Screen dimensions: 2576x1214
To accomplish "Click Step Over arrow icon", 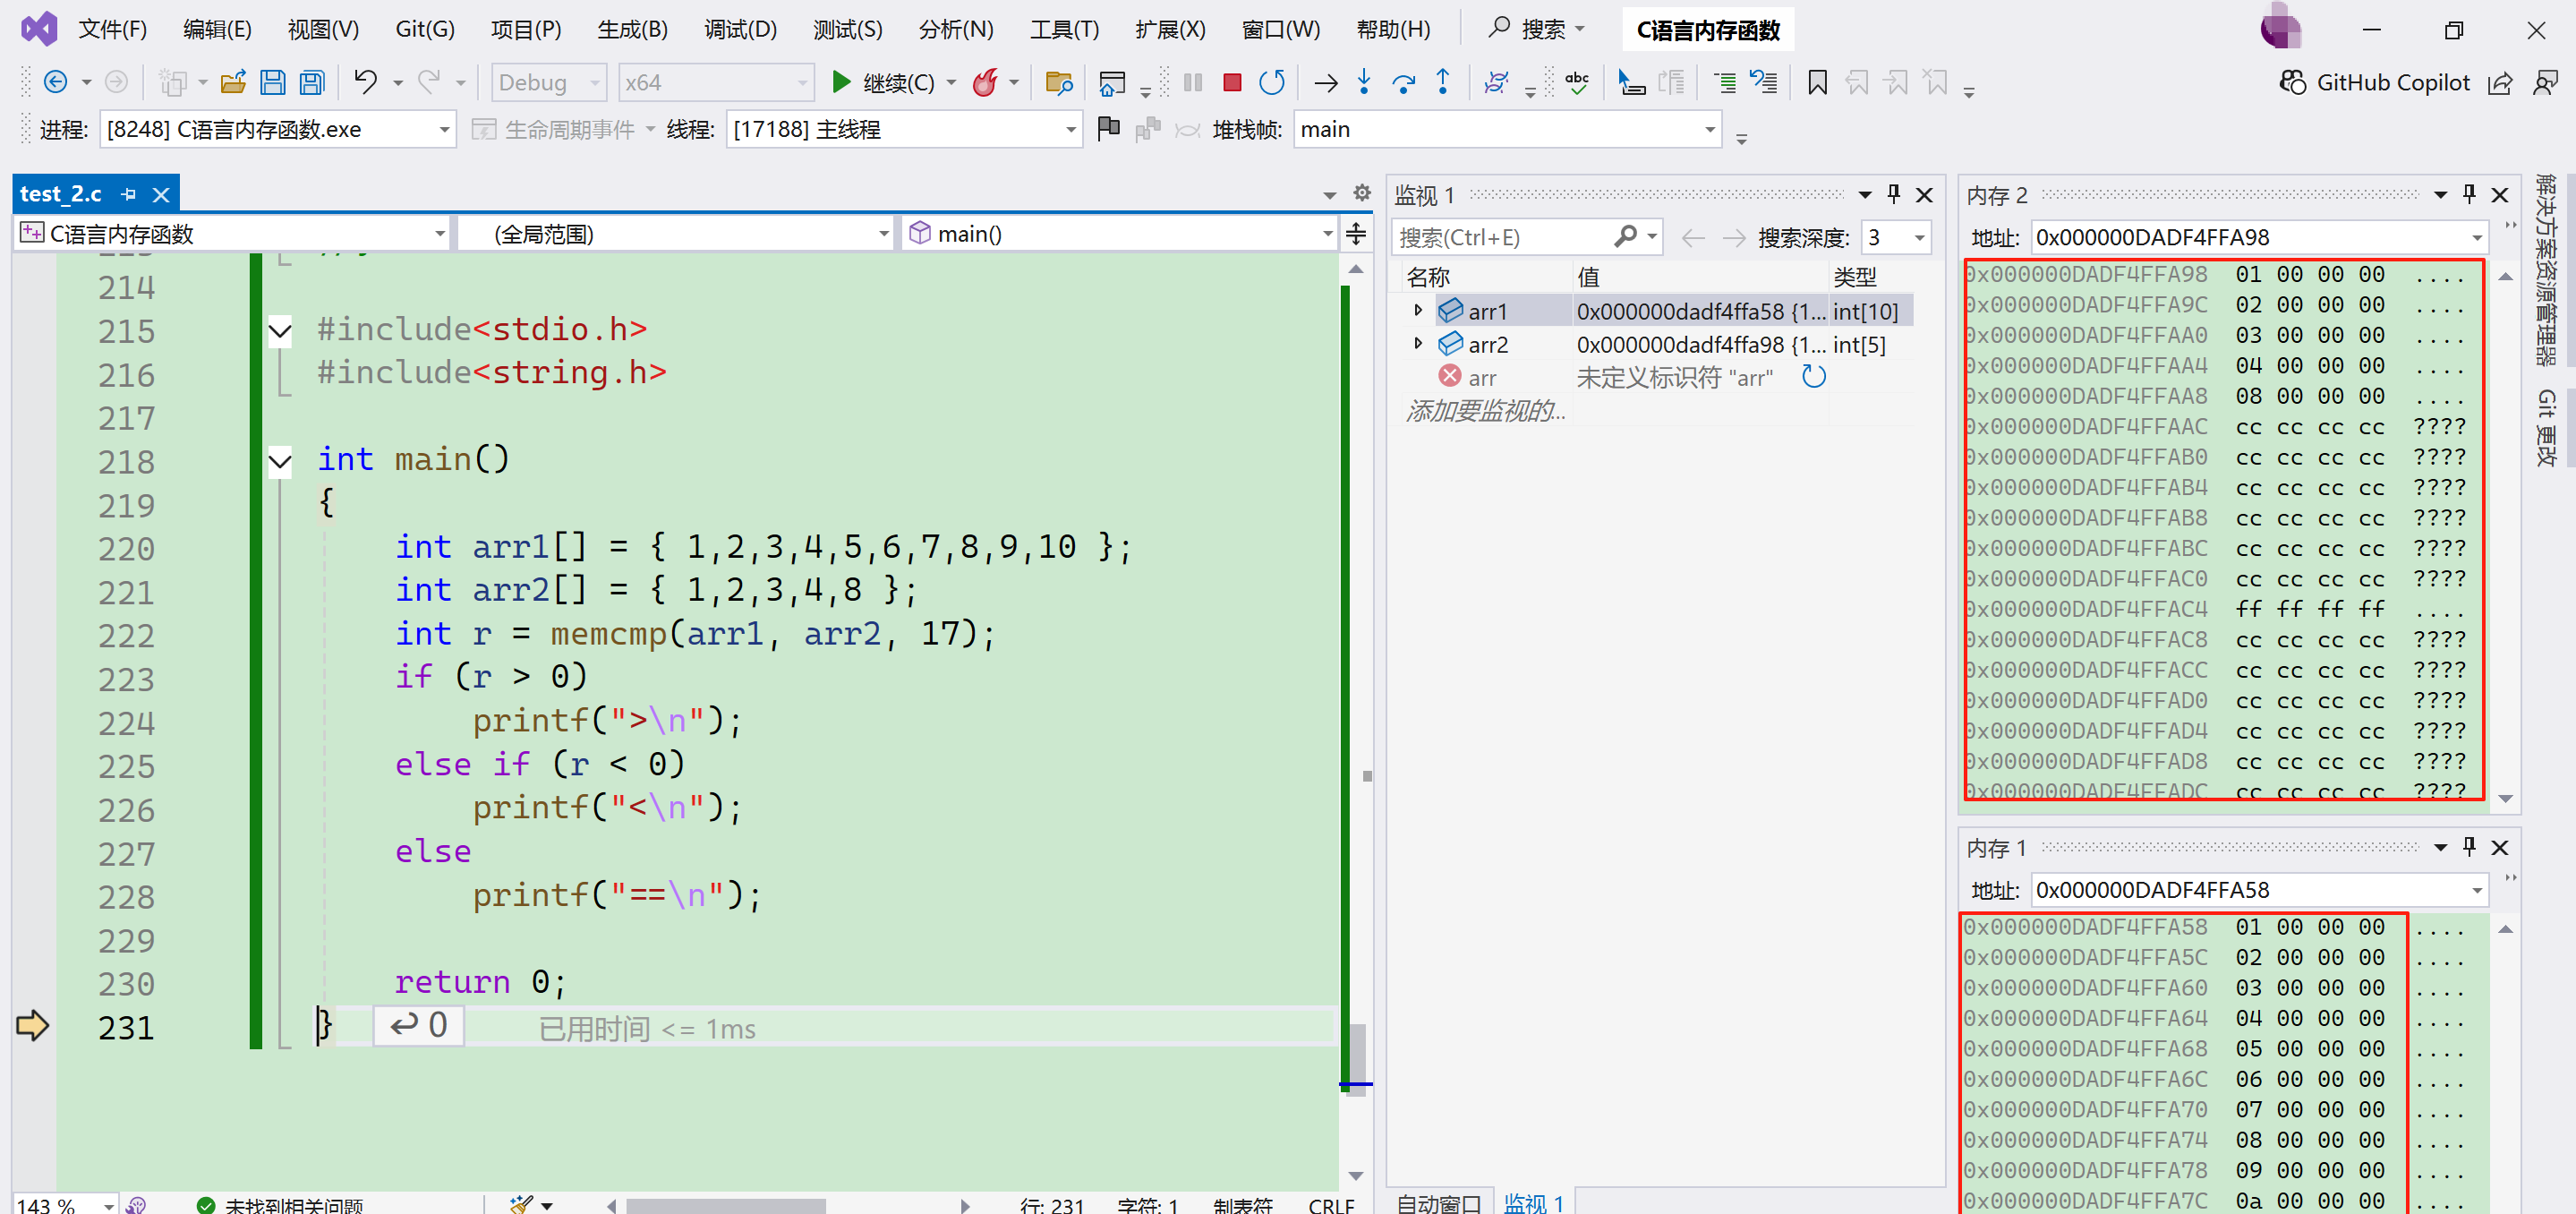I will coord(1403,83).
